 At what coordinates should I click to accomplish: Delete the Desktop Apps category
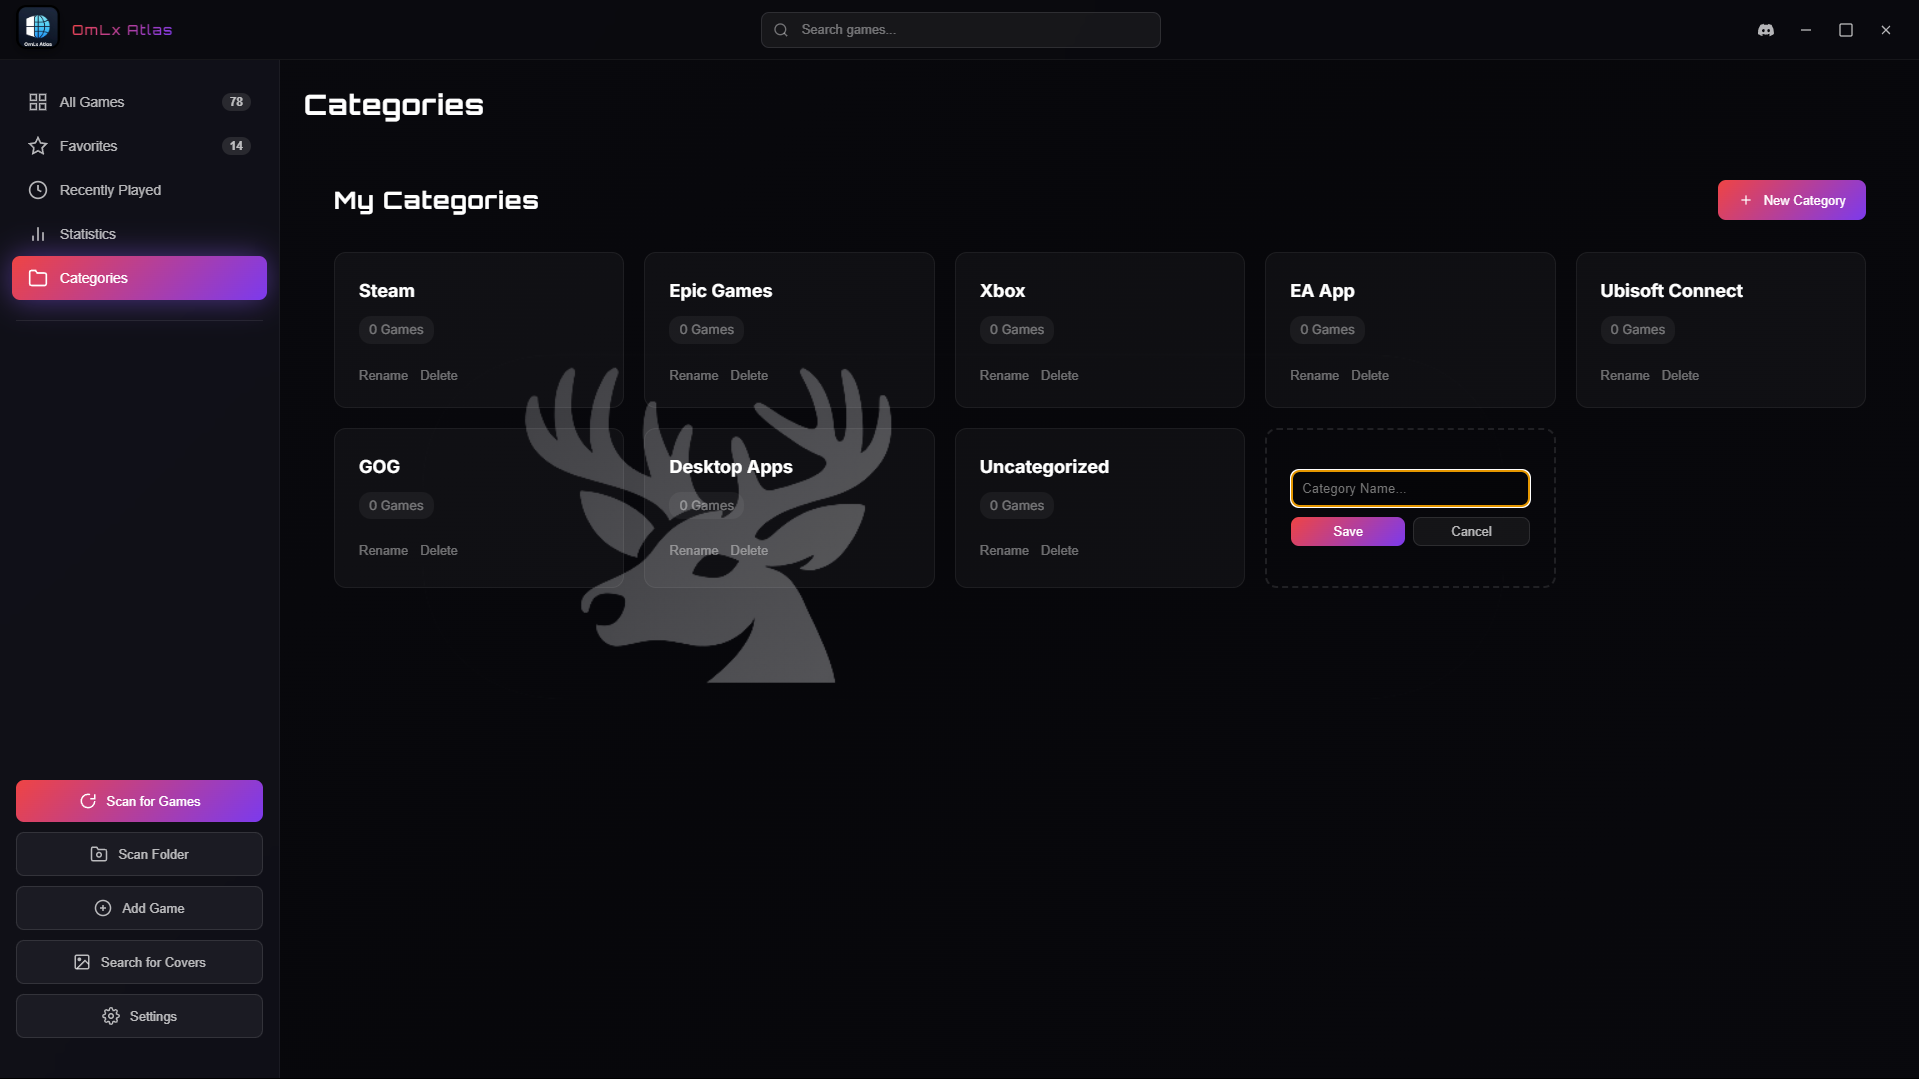click(x=749, y=550)
